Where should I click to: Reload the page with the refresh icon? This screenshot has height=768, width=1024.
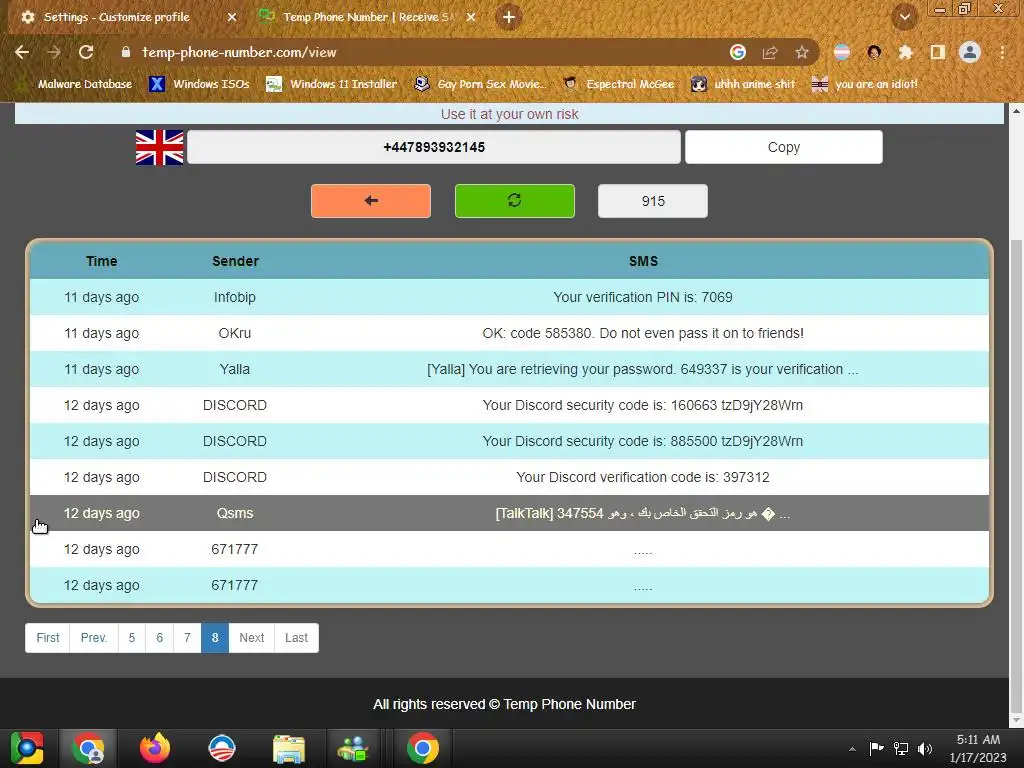click(86, 52)
